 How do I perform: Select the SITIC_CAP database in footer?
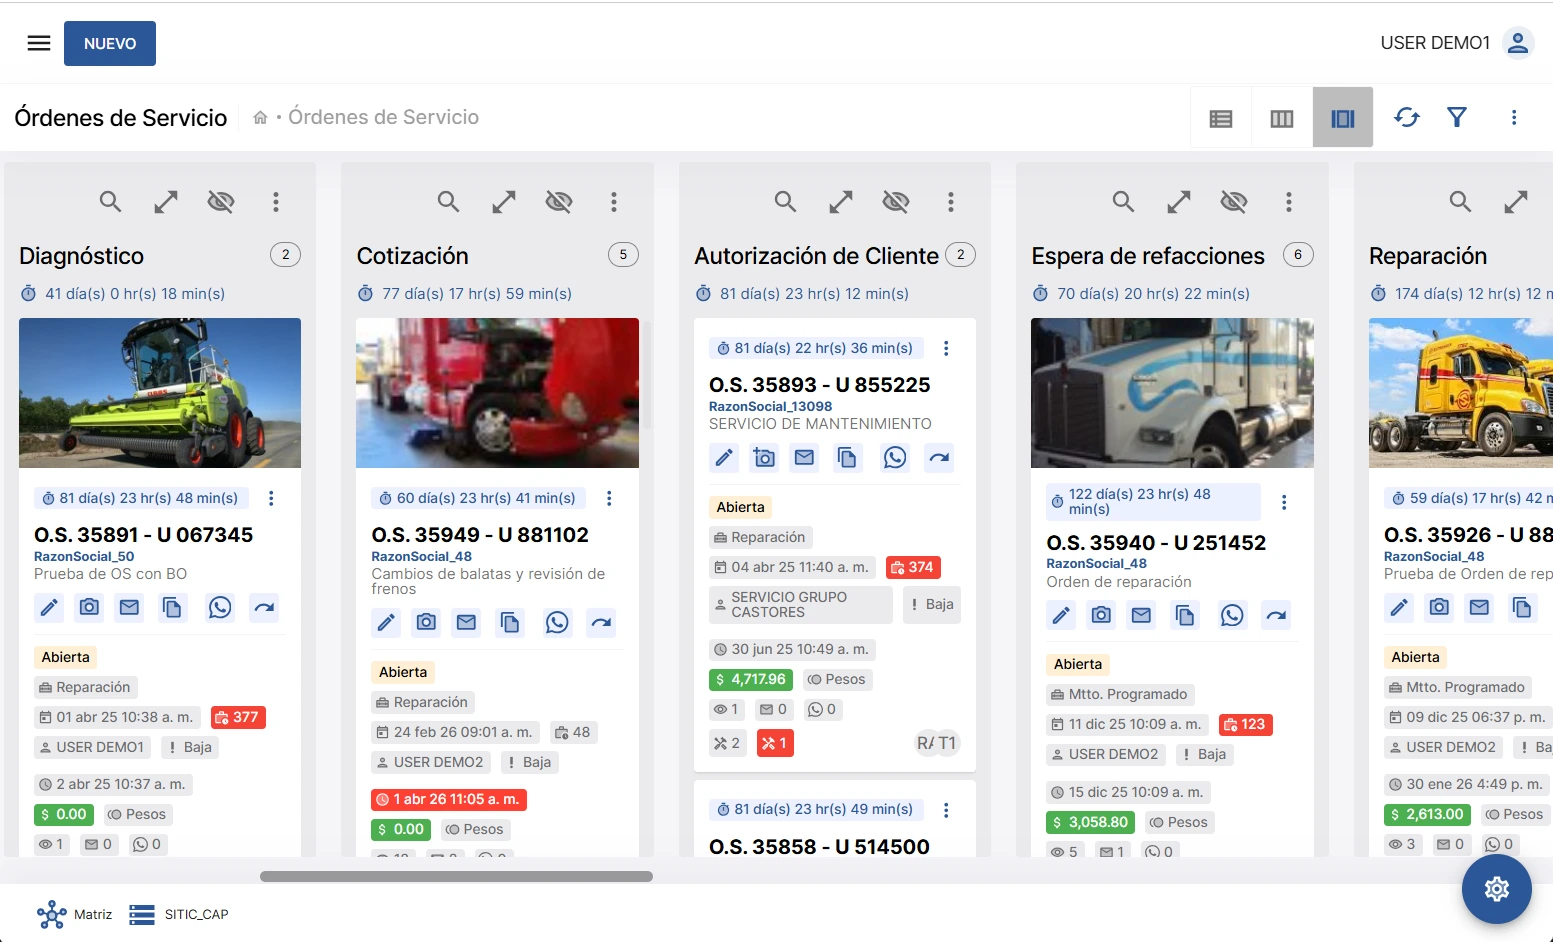pos(179,914)
